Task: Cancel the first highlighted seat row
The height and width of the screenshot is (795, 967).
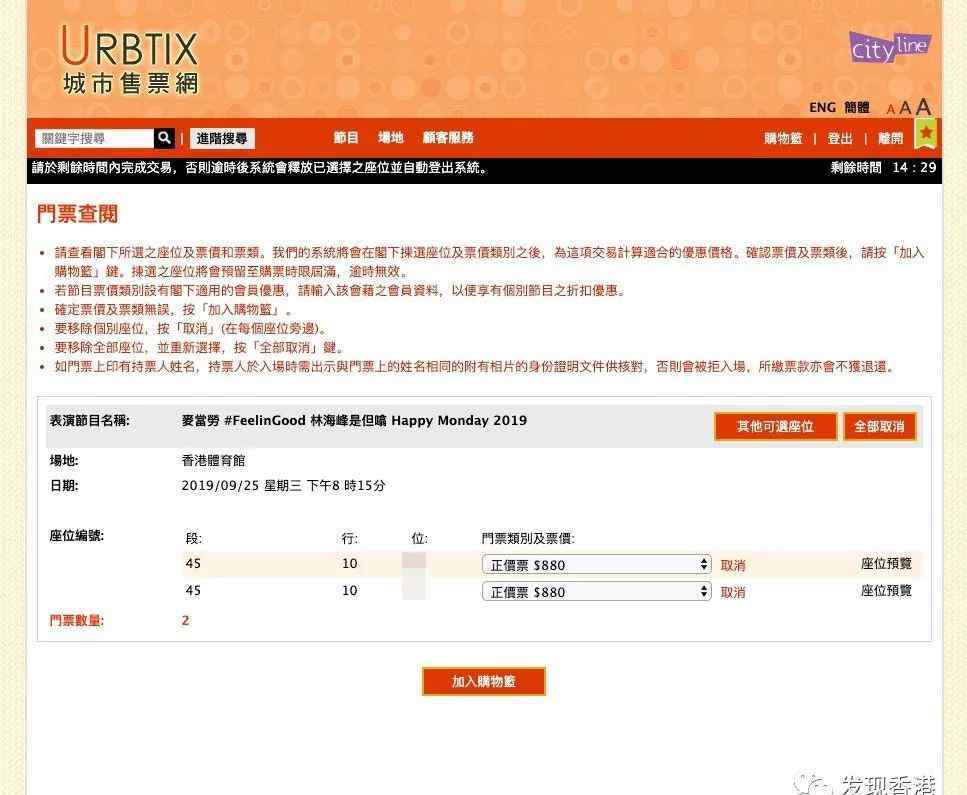Action: point(733,565)
